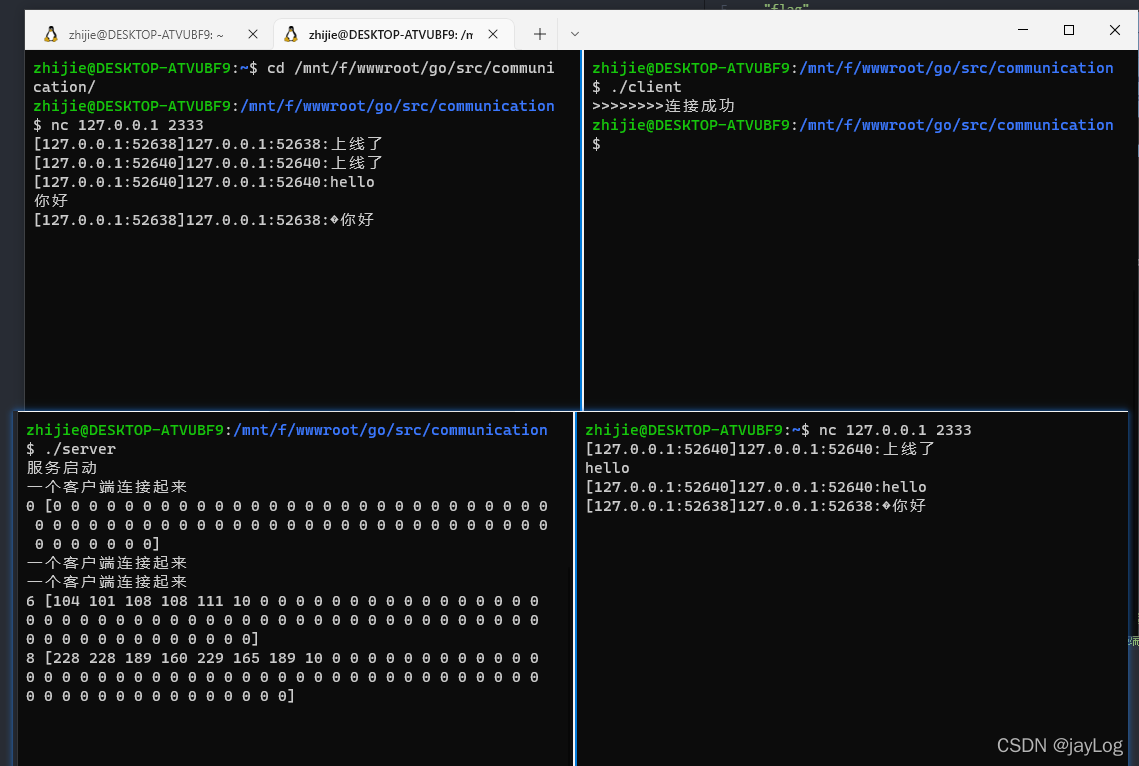Click the Linux penguin icon on second tab
Viewport: 1139px width, 766px height.
pyautogui.click(x=291, y=34)
